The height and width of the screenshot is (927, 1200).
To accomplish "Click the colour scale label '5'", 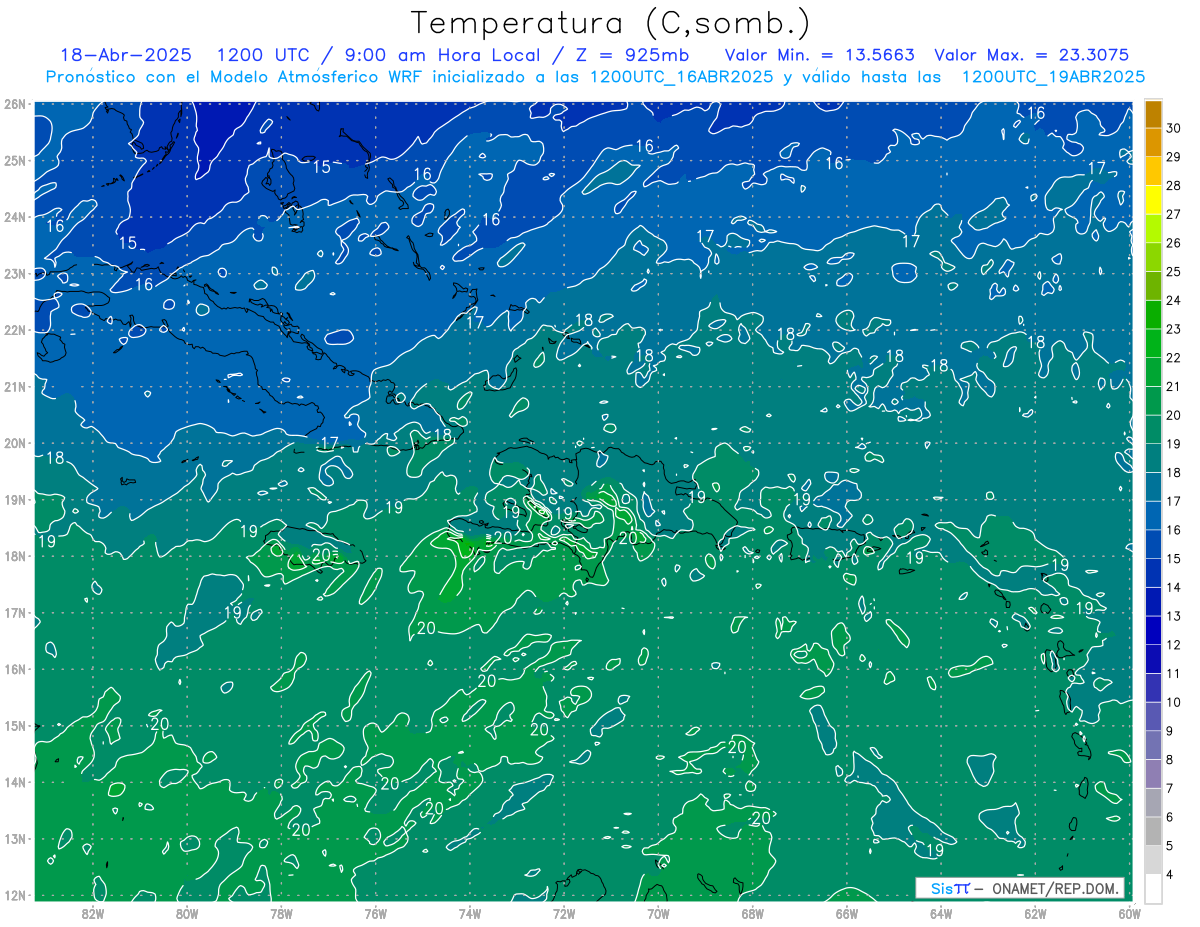I will [x=1170, y=845].
